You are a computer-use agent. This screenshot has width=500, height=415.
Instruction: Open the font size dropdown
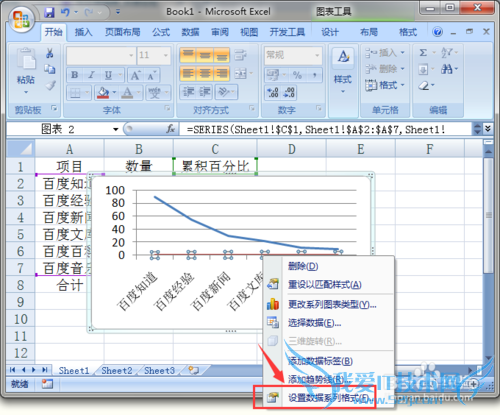click(166, 55)
